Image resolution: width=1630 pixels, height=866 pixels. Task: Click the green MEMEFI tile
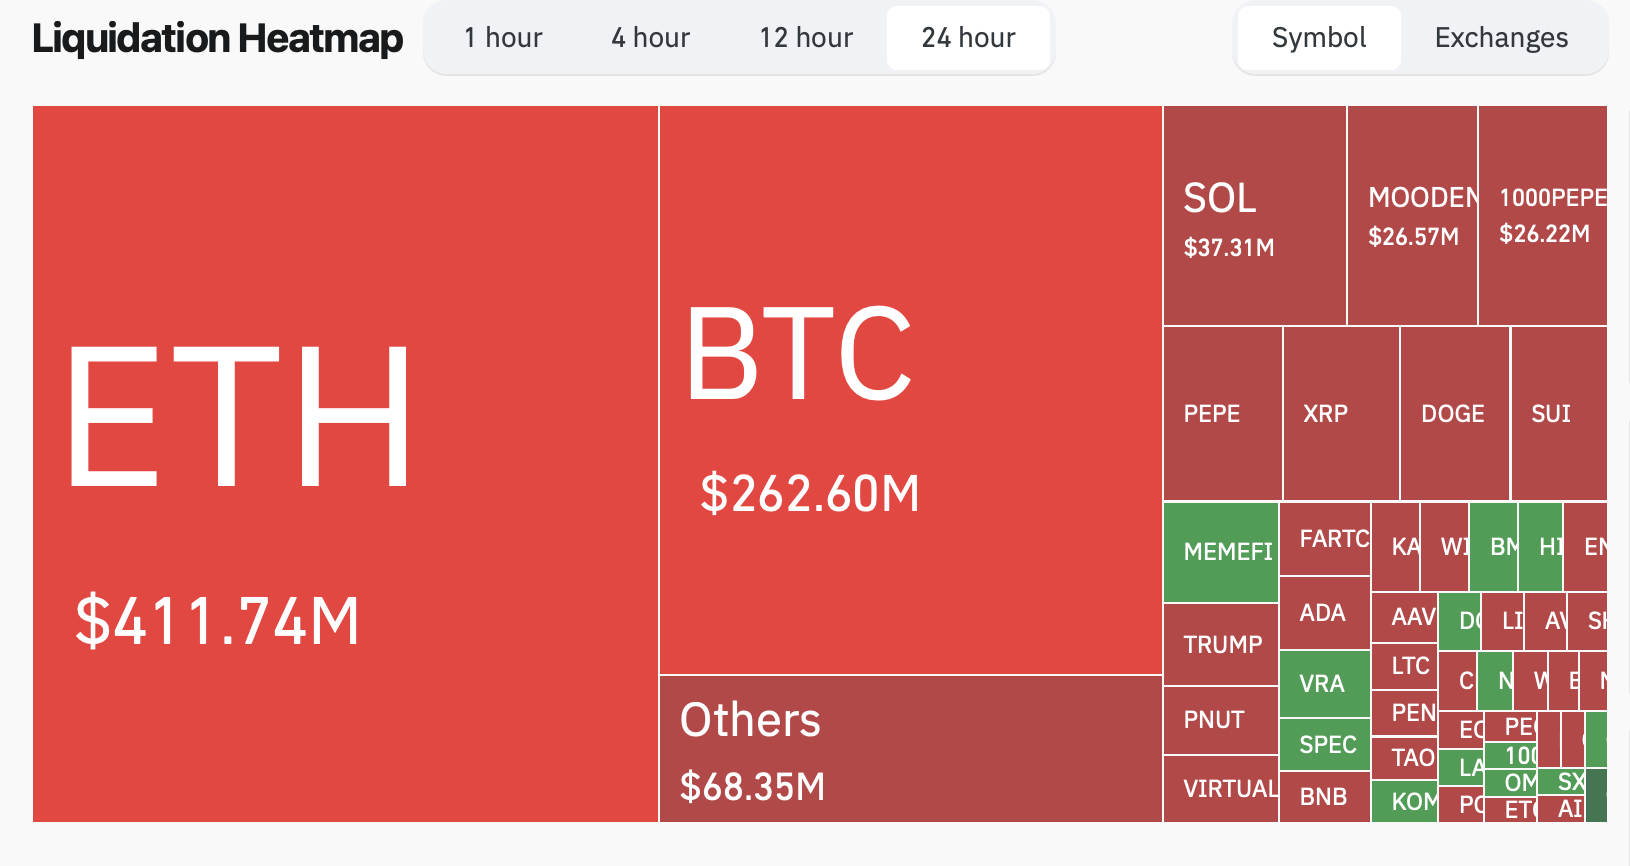[x=1221, y=552]
